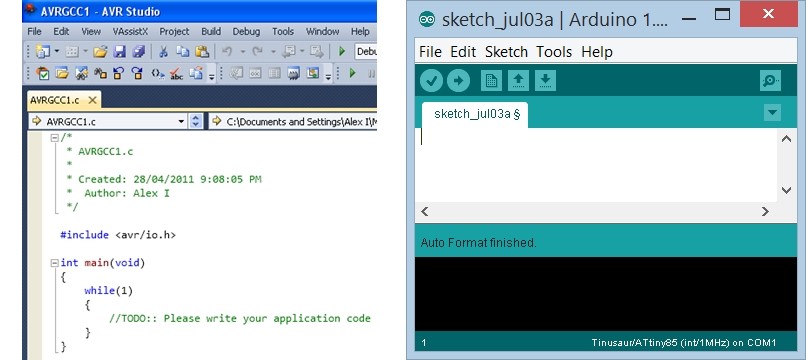Open File menu in Arduino window
The width and height of the screenshot is (806, 360).
(430, 52)
